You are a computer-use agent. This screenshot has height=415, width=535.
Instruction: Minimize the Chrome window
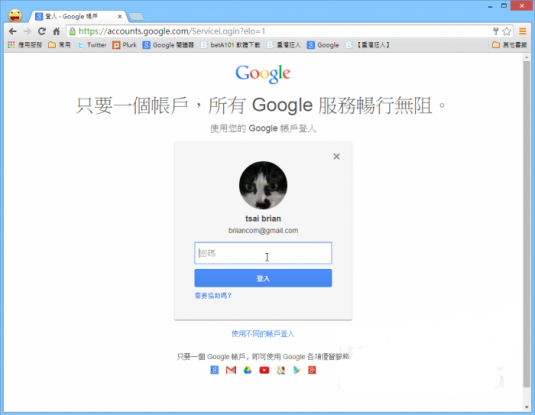(x=490, y=6)
